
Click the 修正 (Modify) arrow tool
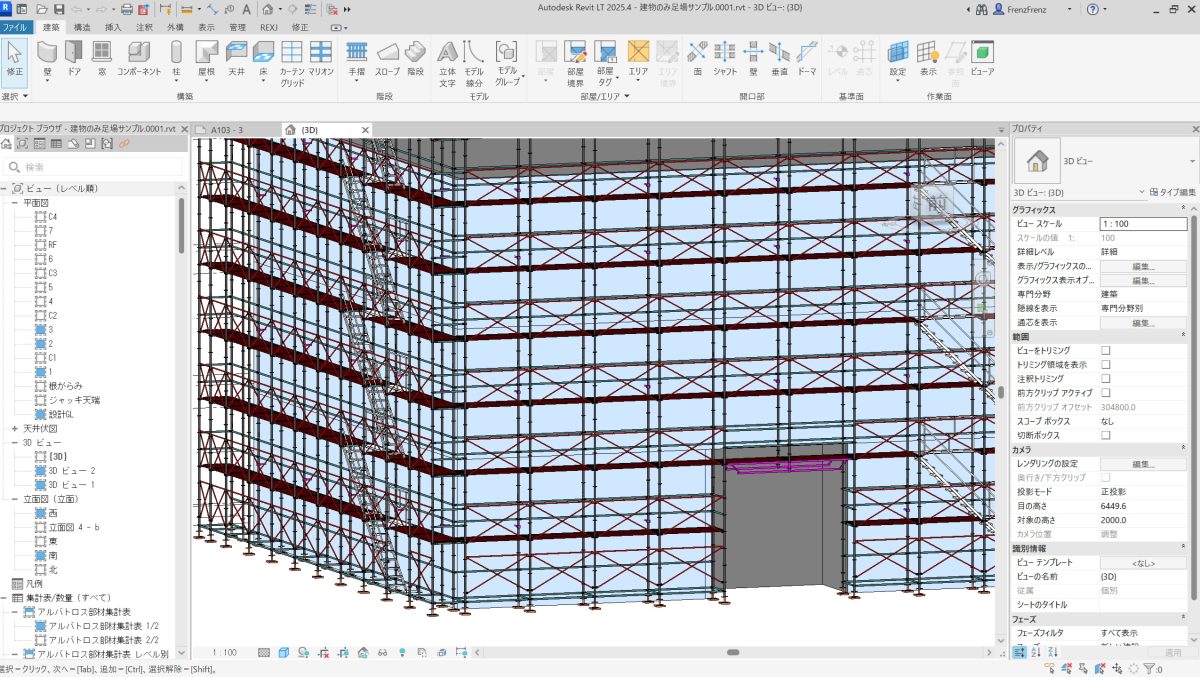click(x=14, y=56)
